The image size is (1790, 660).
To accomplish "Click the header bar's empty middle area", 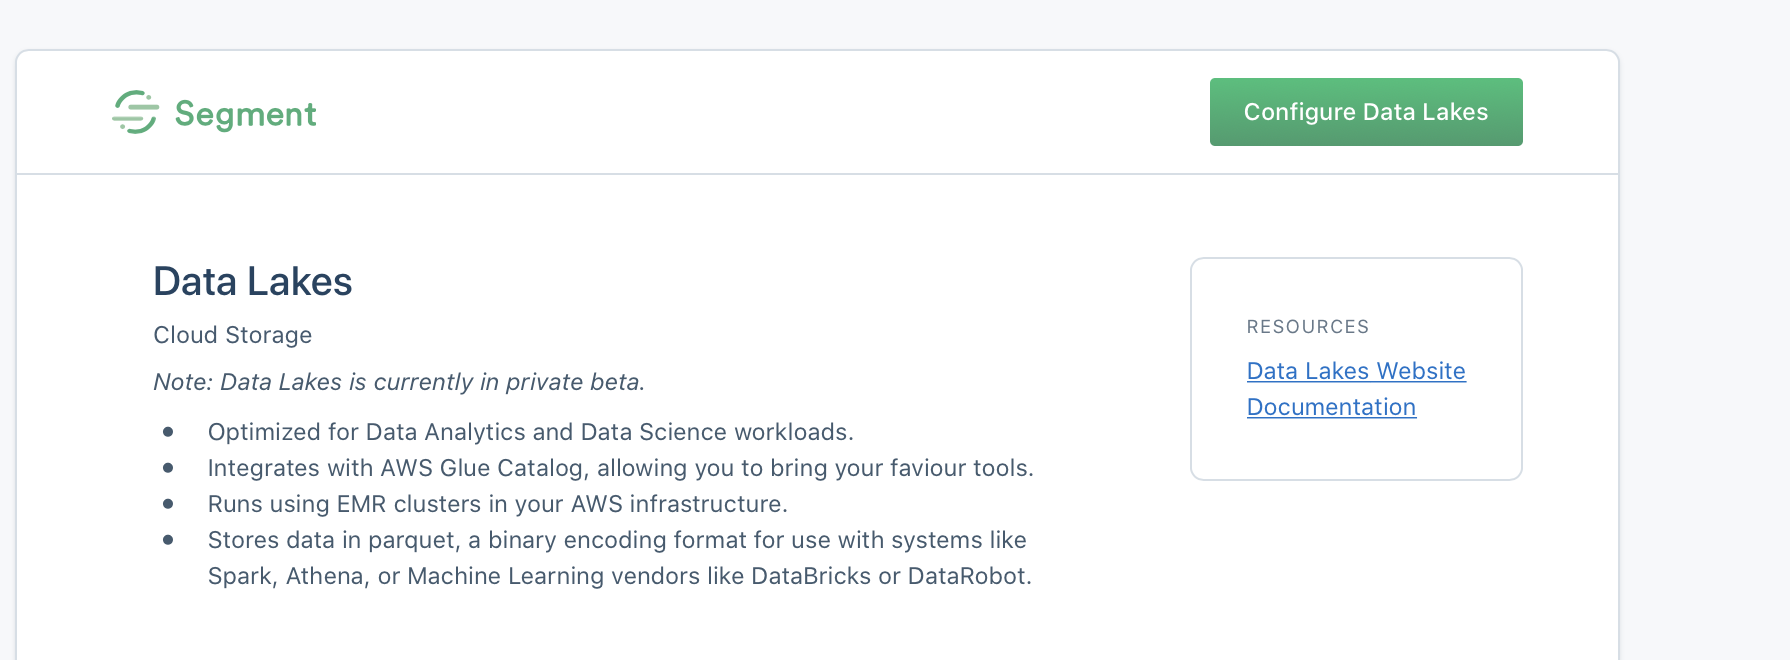I will point(760,112).
